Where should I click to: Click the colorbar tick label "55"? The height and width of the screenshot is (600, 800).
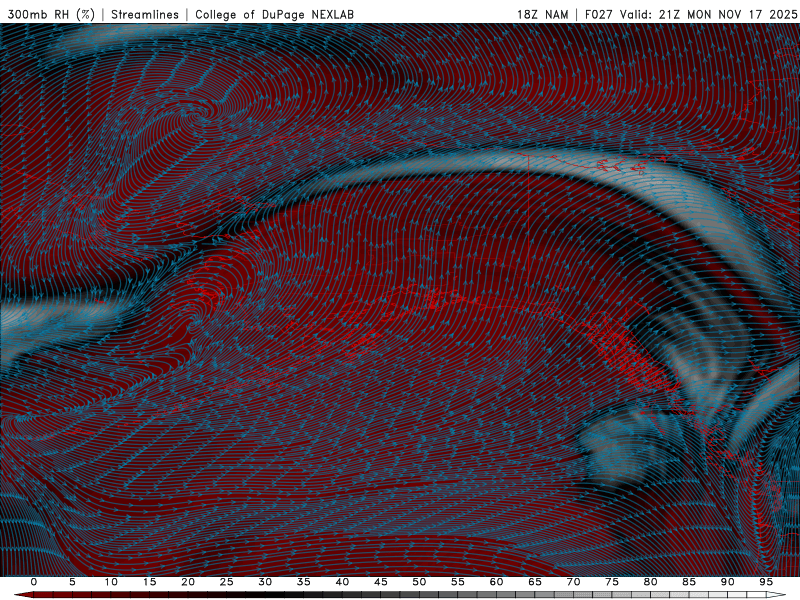[457, 582]
